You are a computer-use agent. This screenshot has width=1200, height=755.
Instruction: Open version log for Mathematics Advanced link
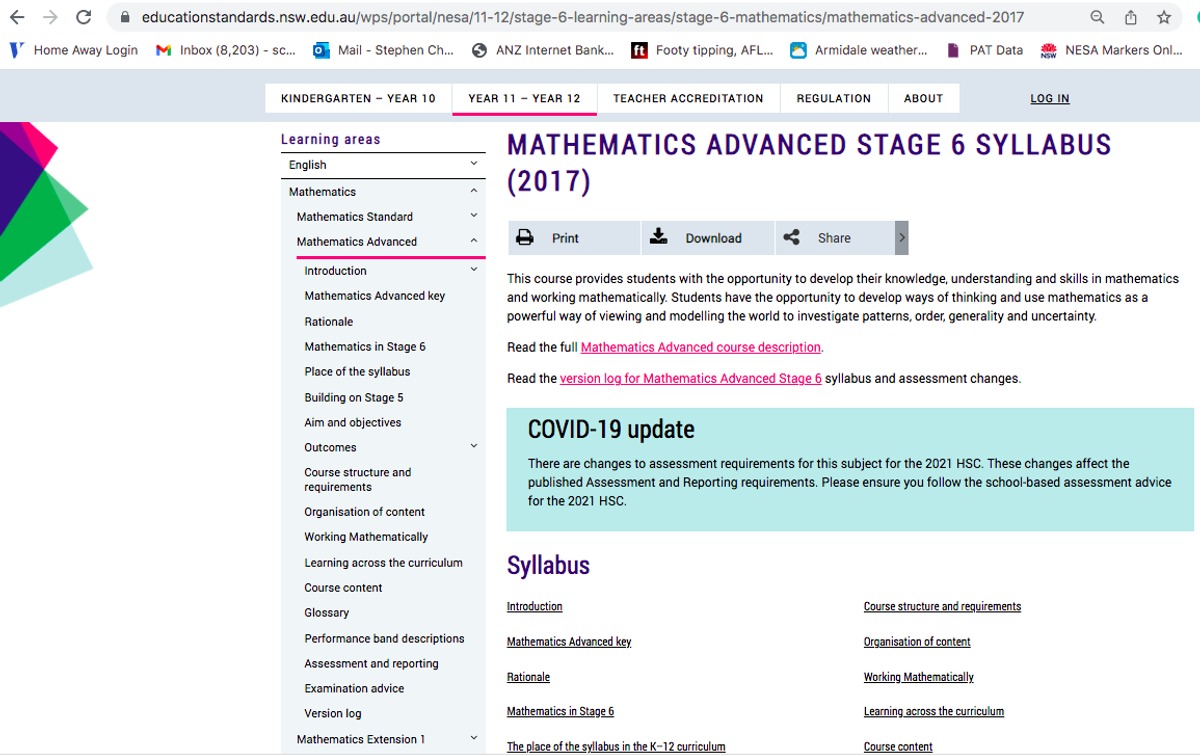(690, 379)
